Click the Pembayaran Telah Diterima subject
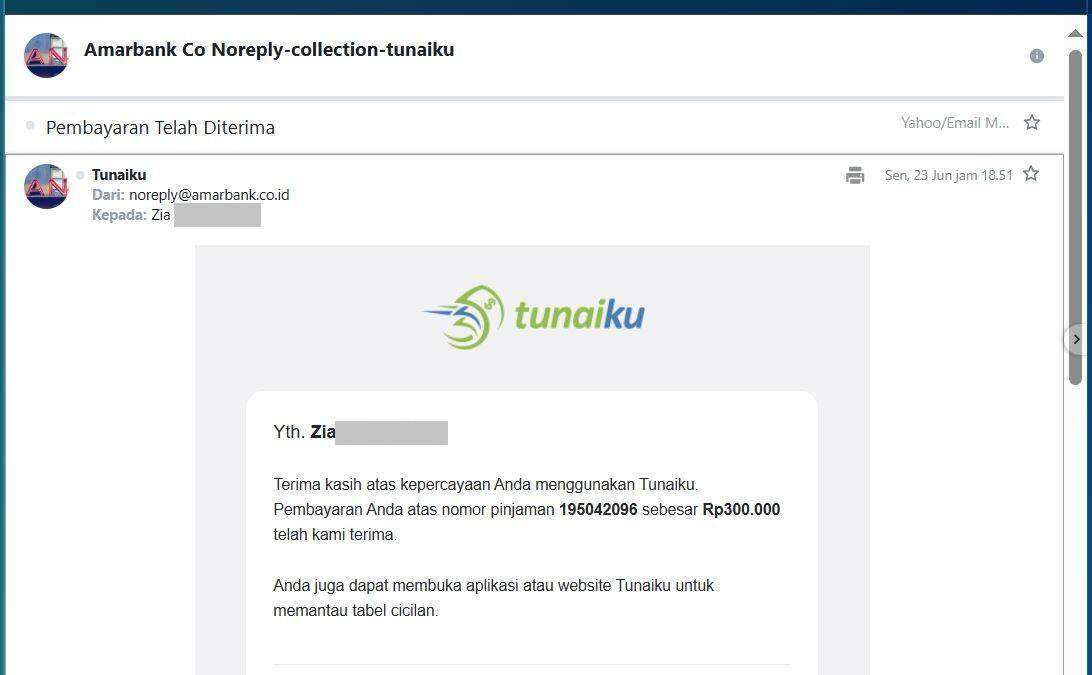Viewport: 1092px width, 675px height. 160,127
